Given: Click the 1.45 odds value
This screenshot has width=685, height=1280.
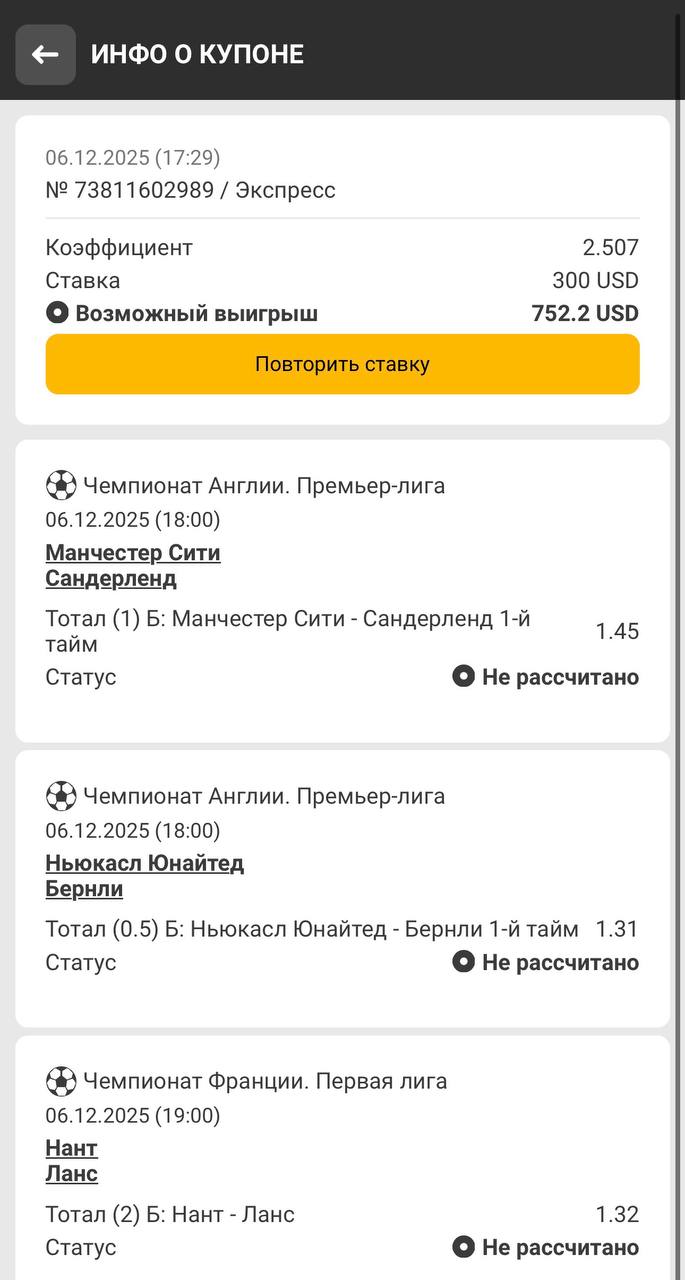Looking at the screenshot, I should pos(617,631).
